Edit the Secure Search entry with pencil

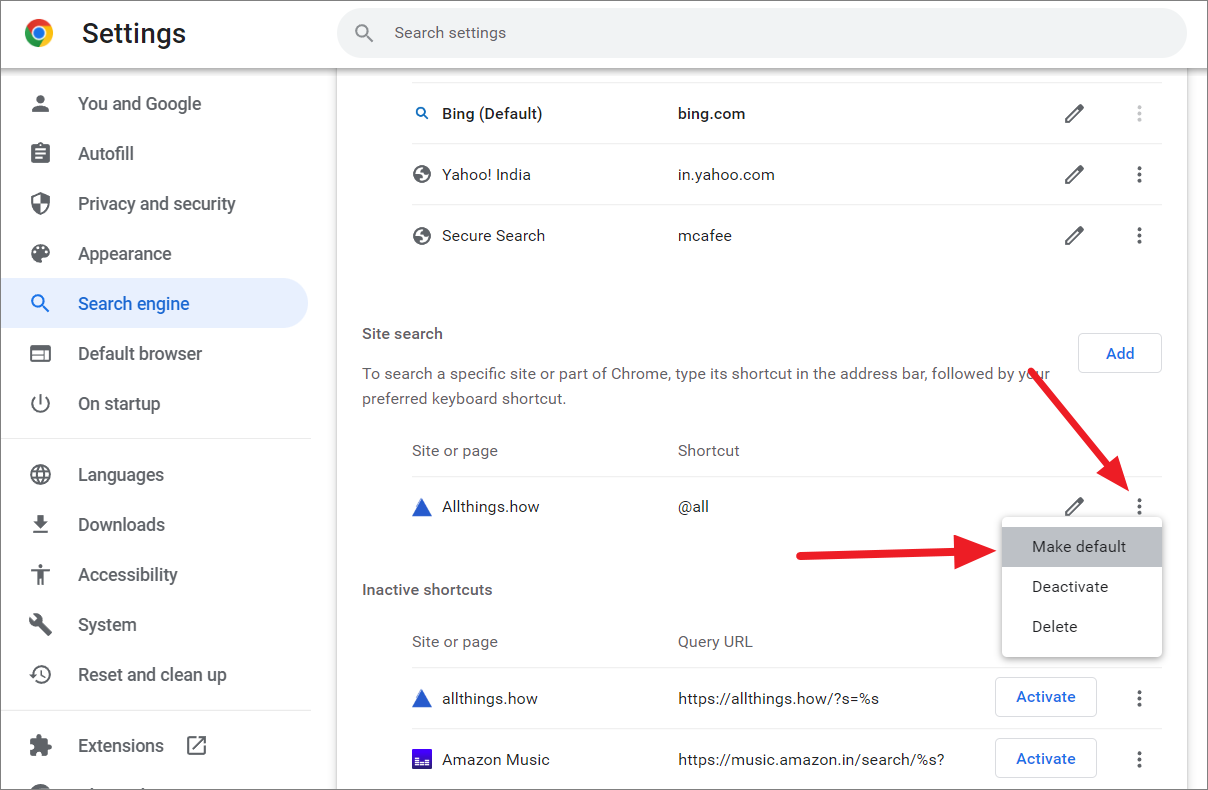[1074, 236]
